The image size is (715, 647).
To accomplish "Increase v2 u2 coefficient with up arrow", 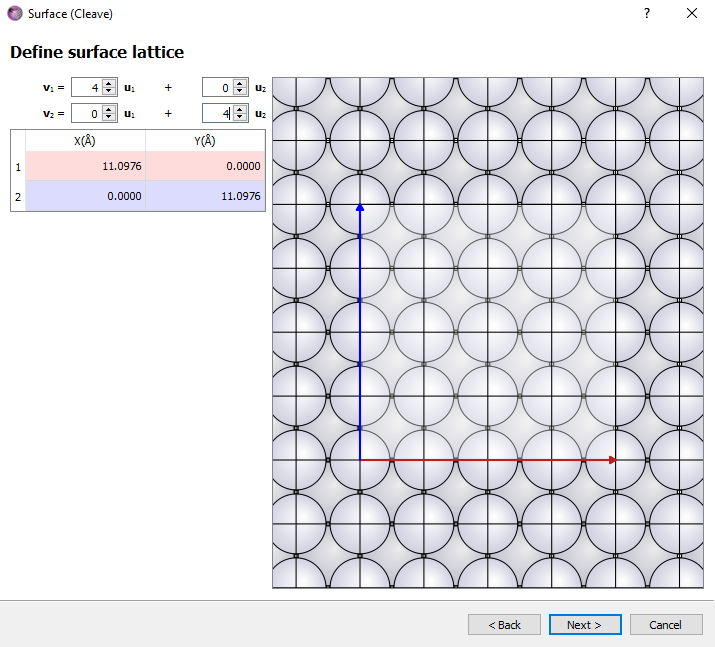I will point(240,110).
